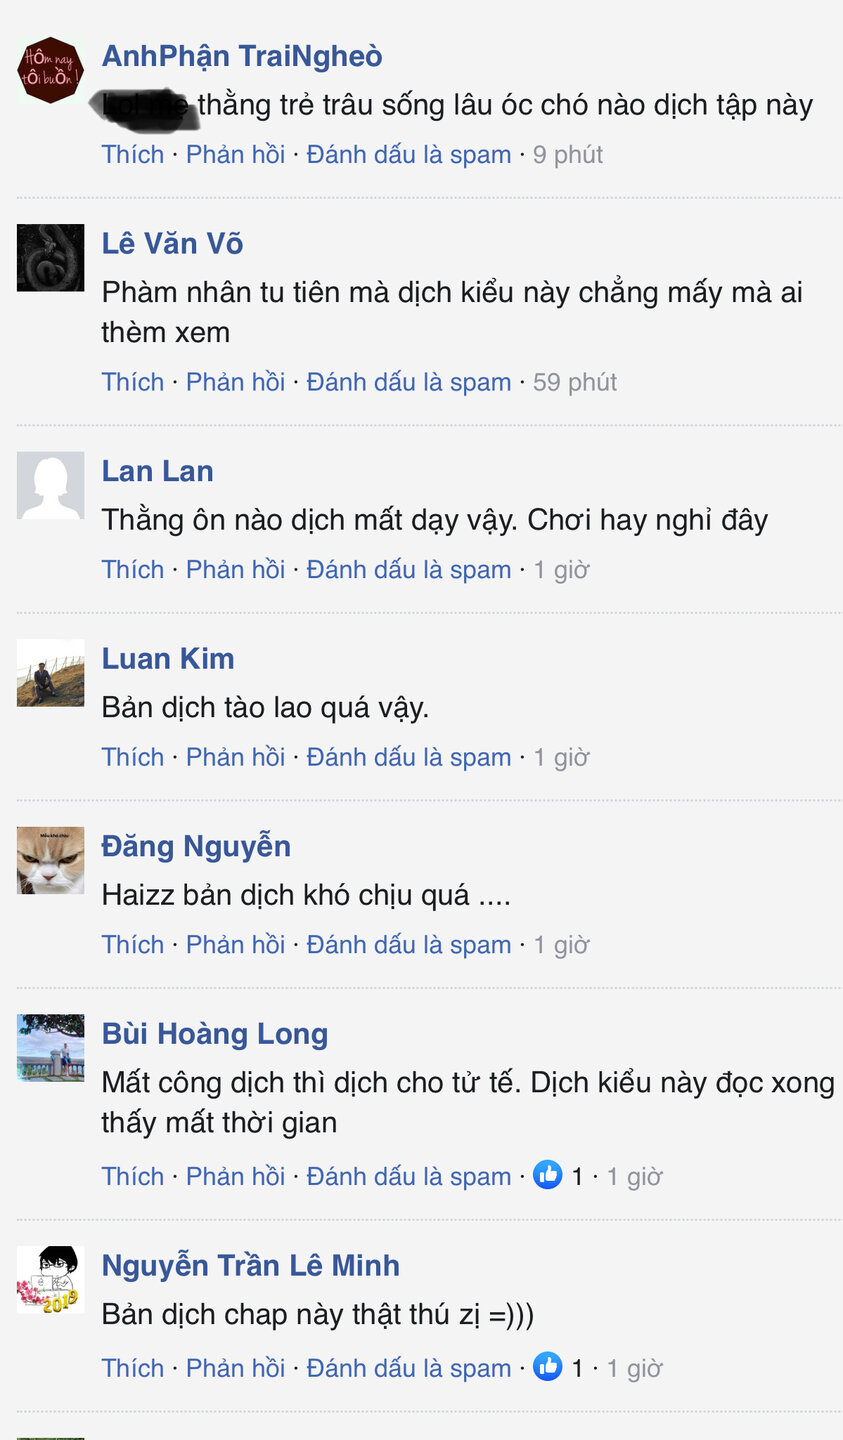Like AnhPhận TraiNghèo's comment with Thích

(133, 155)
